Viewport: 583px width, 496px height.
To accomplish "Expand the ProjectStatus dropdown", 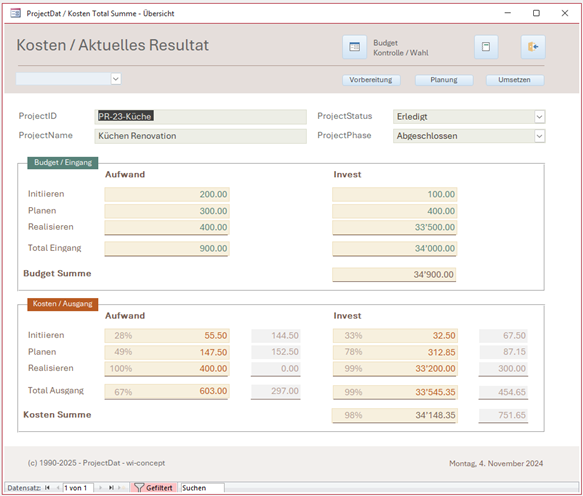I will [539, 117].
